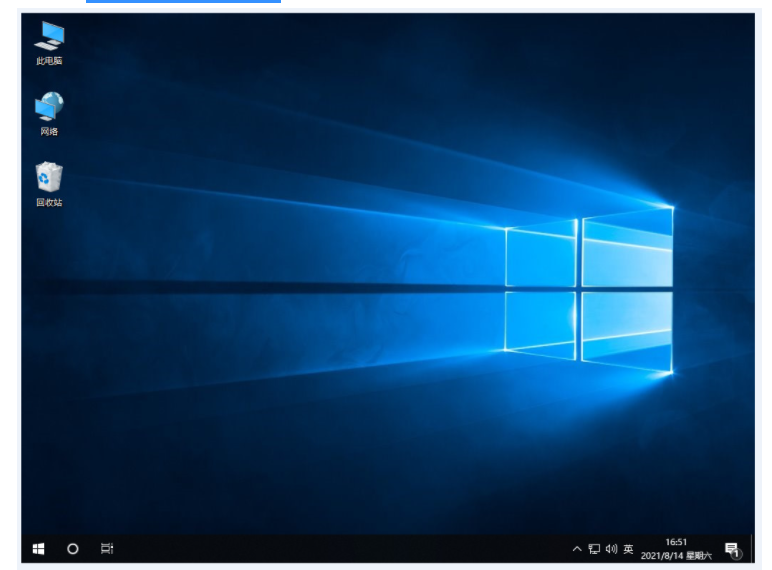Click the Show Desktop strip at taskbar edge

[752, 549]
